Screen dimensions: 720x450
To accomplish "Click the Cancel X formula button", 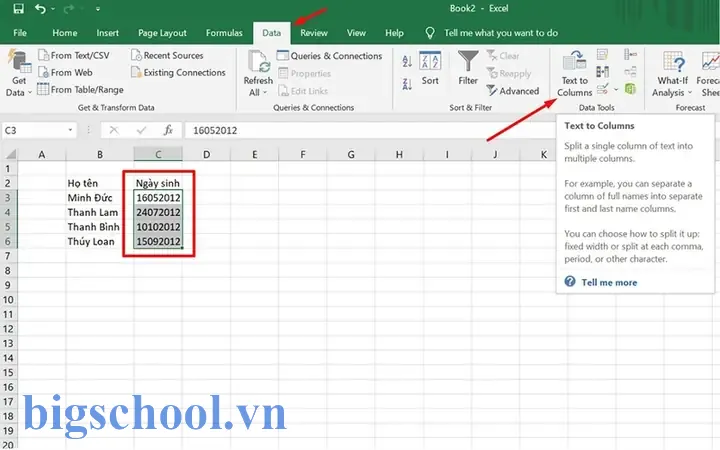I will (x=114, y=130).
